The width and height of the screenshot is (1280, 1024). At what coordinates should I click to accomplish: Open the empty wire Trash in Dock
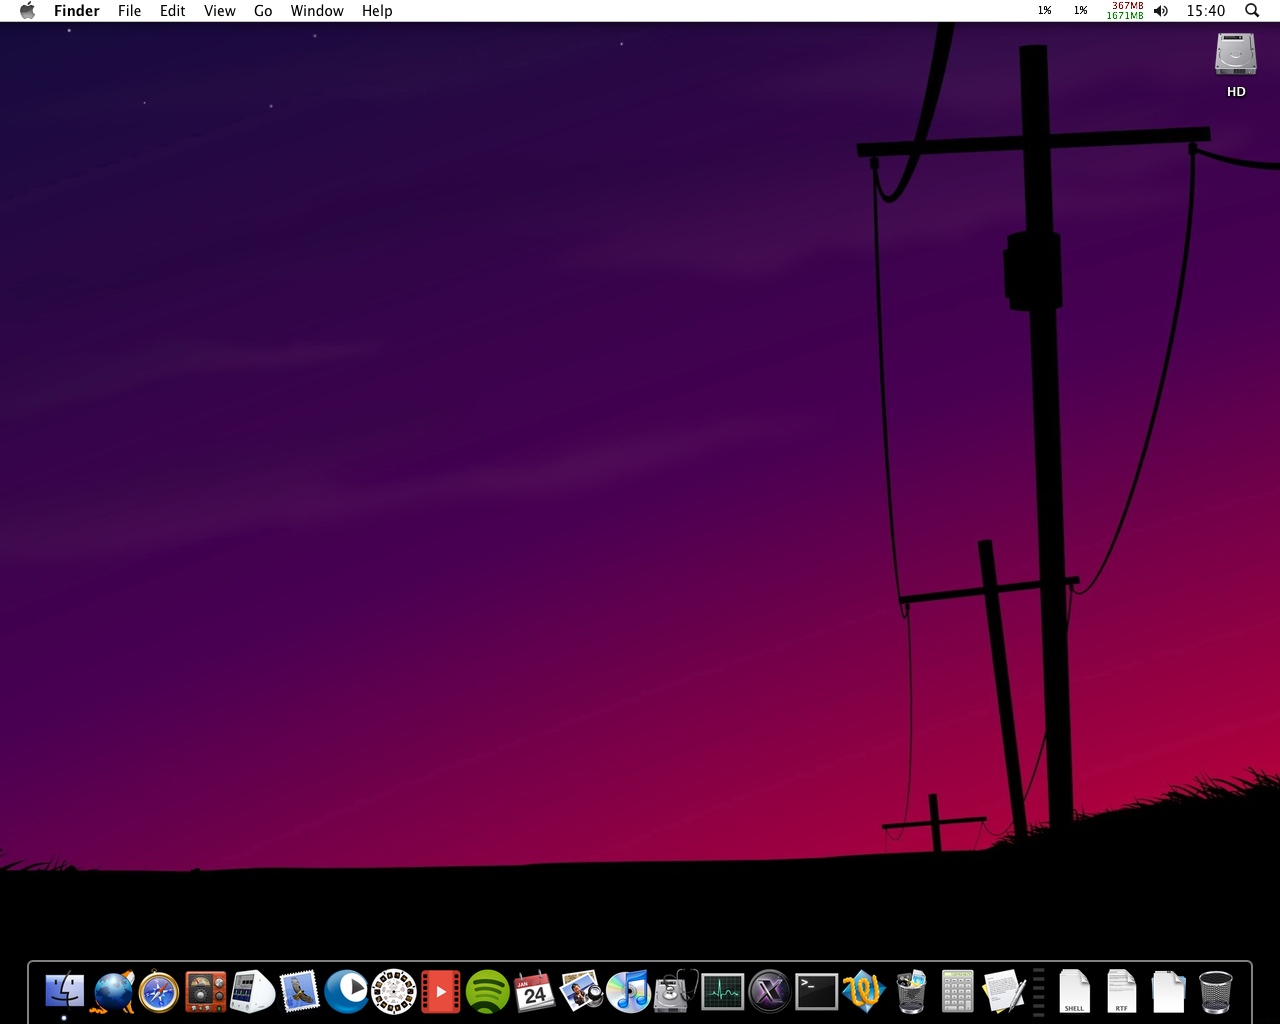tap(1216, 992)
